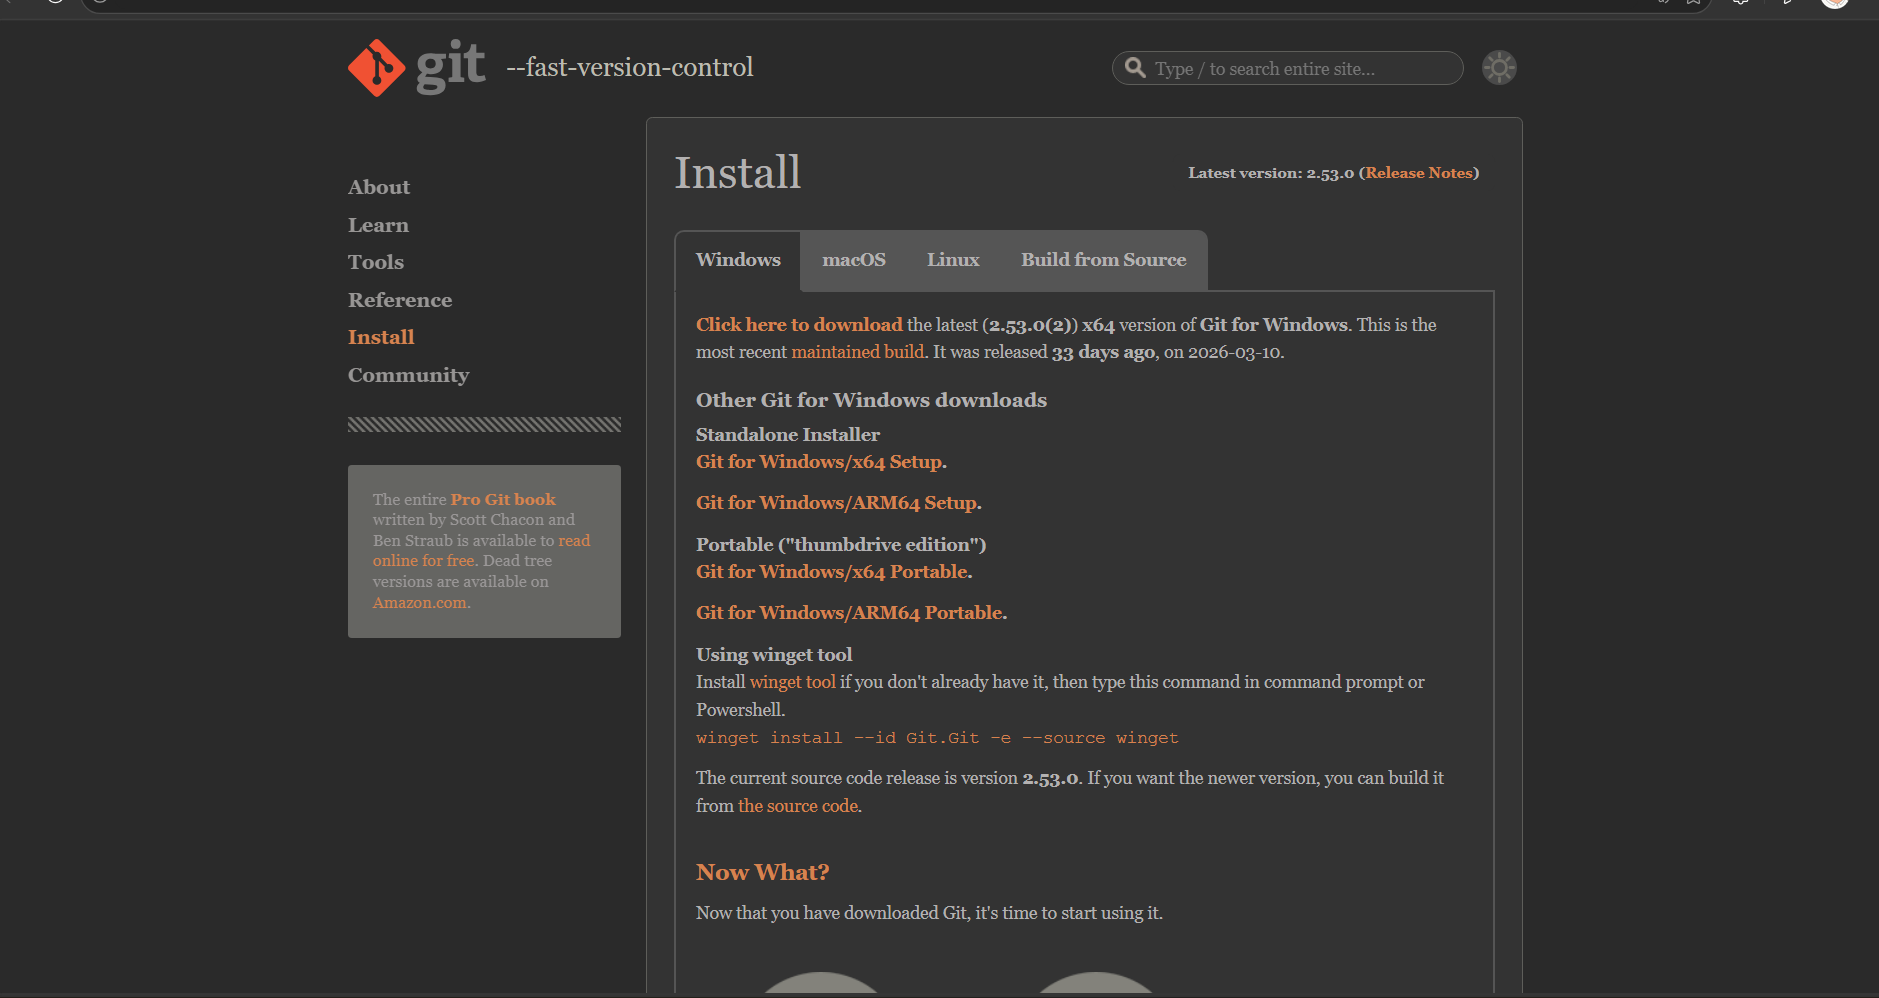Open the Pro Git book link

[x=502, y=499]
